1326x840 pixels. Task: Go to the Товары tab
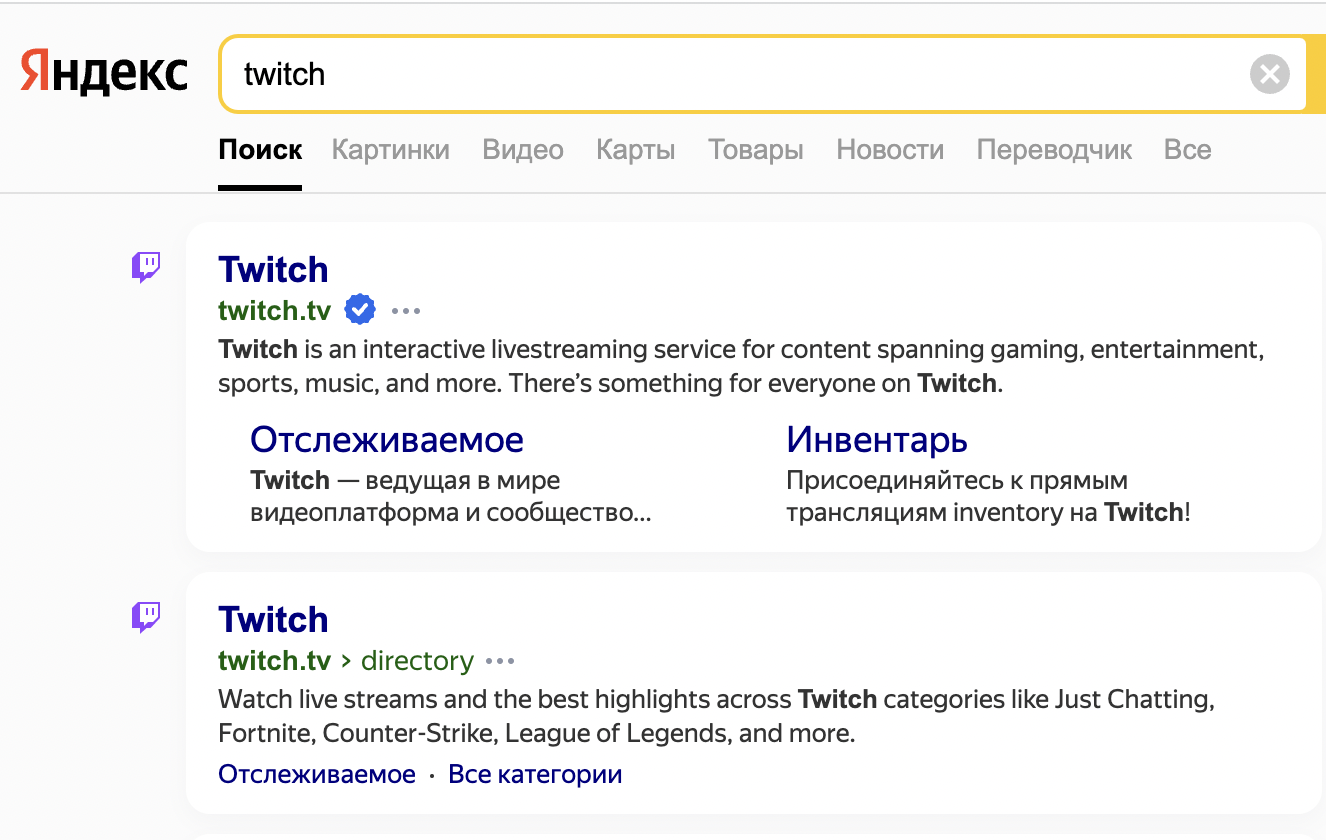click(x=756, y=150)
